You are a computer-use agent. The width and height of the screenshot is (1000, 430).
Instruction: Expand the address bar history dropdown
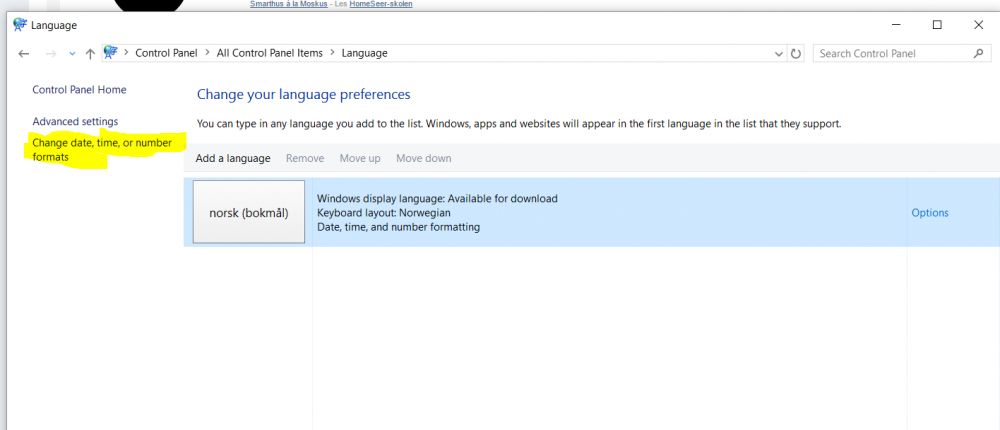[779, 53]
